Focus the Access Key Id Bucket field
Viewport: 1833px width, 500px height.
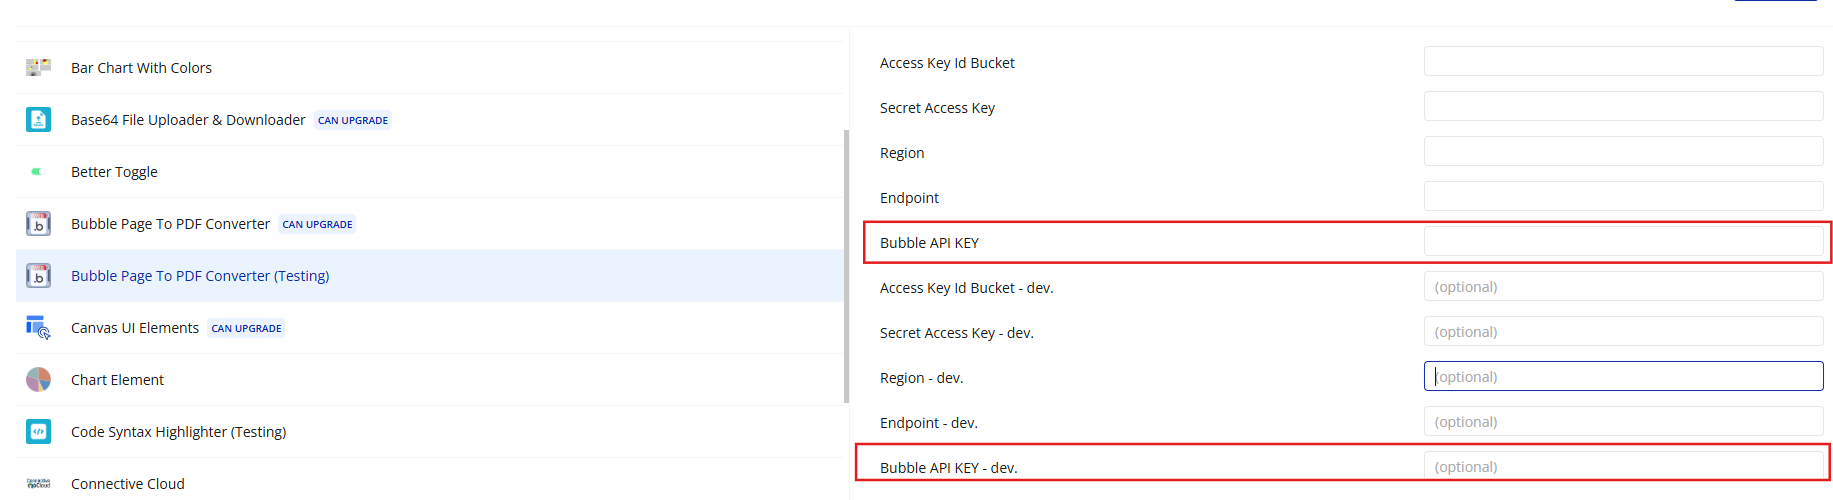[1622, 62]
